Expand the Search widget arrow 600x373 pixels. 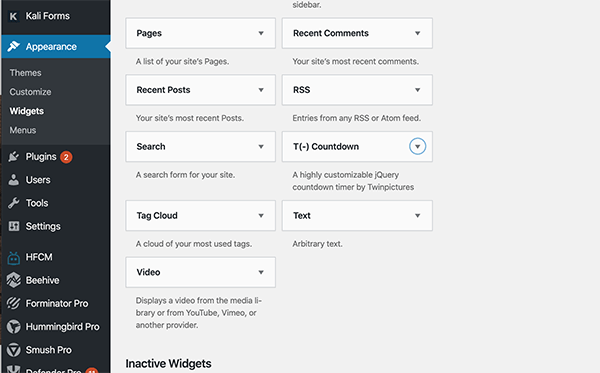[x=261, y=147]
